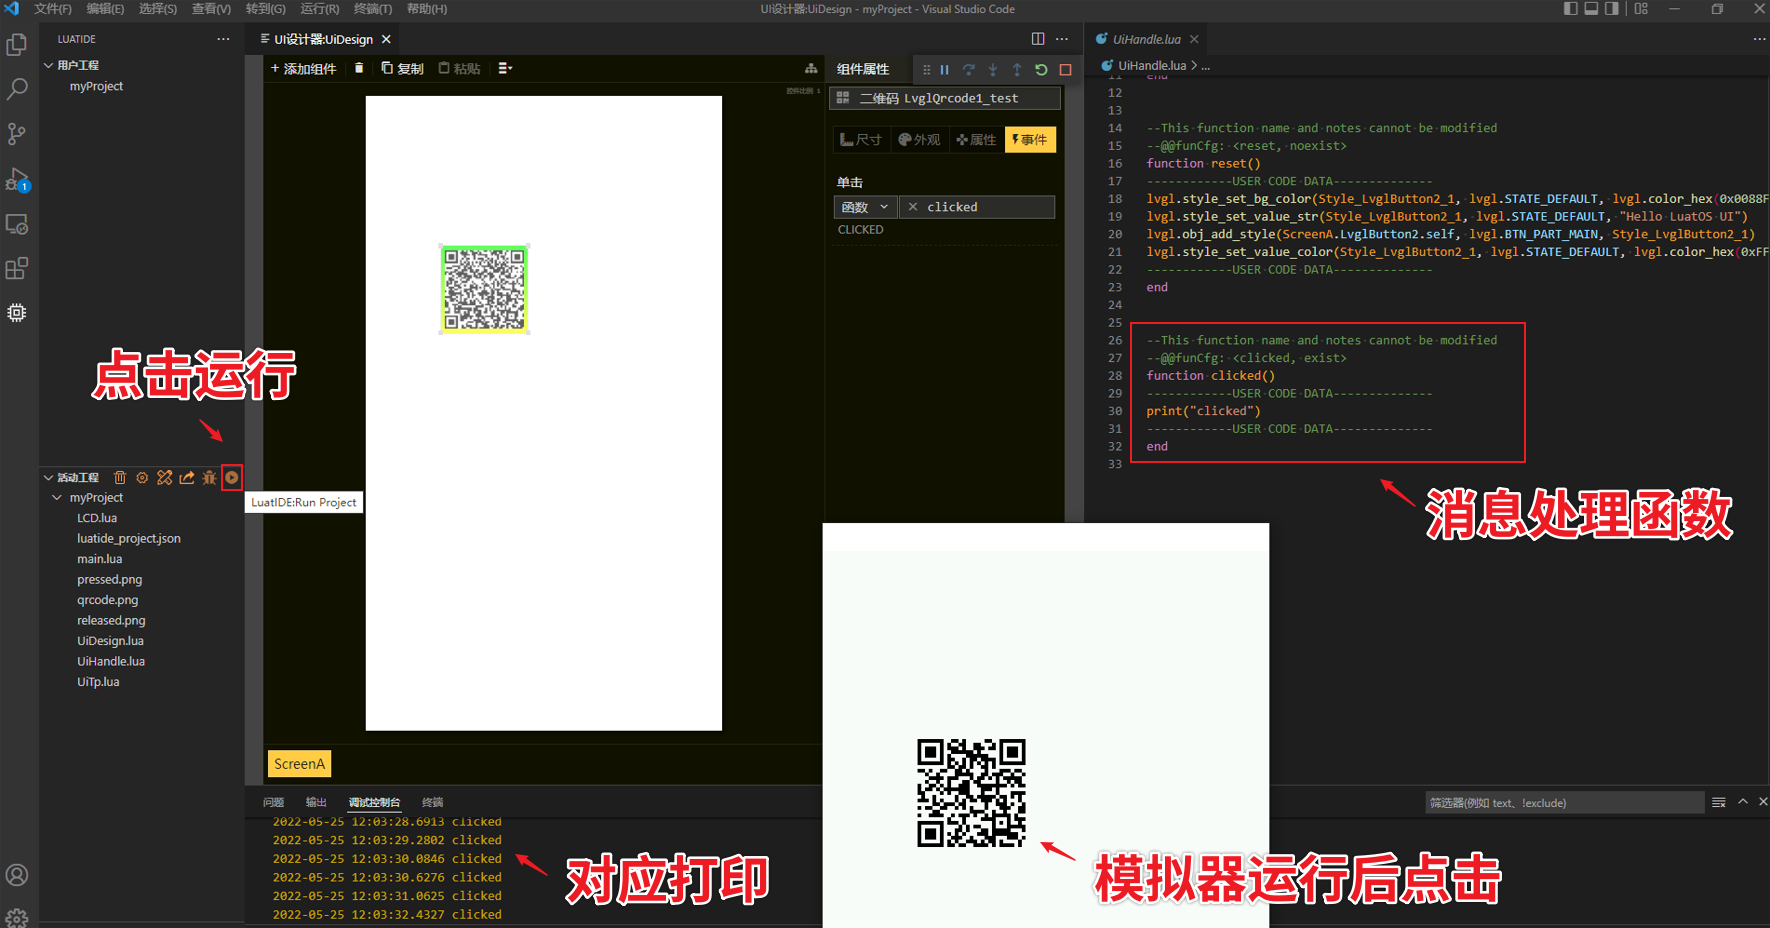Delete project via the trash icon beside 活动工程
1770x928 pixels.
(120, 477)
